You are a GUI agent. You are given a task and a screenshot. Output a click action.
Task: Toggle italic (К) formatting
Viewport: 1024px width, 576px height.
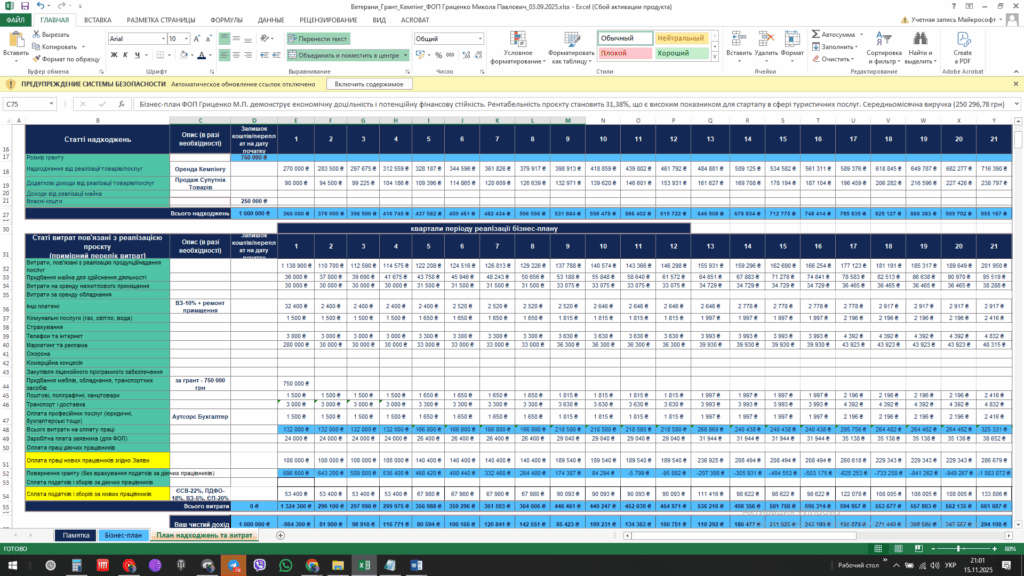pos(125,56)
